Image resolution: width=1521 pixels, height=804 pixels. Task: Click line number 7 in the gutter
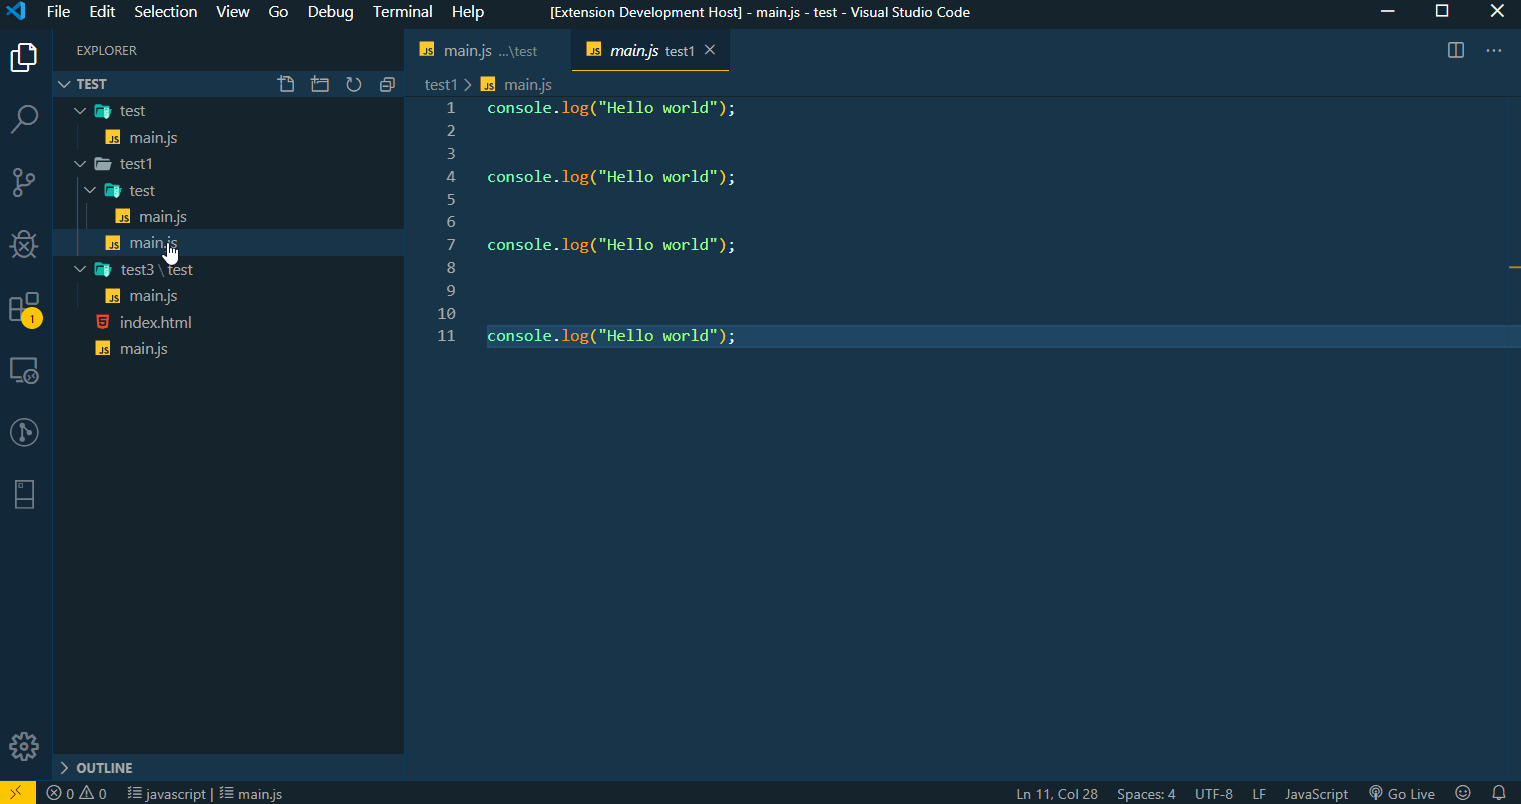(451, 245)
